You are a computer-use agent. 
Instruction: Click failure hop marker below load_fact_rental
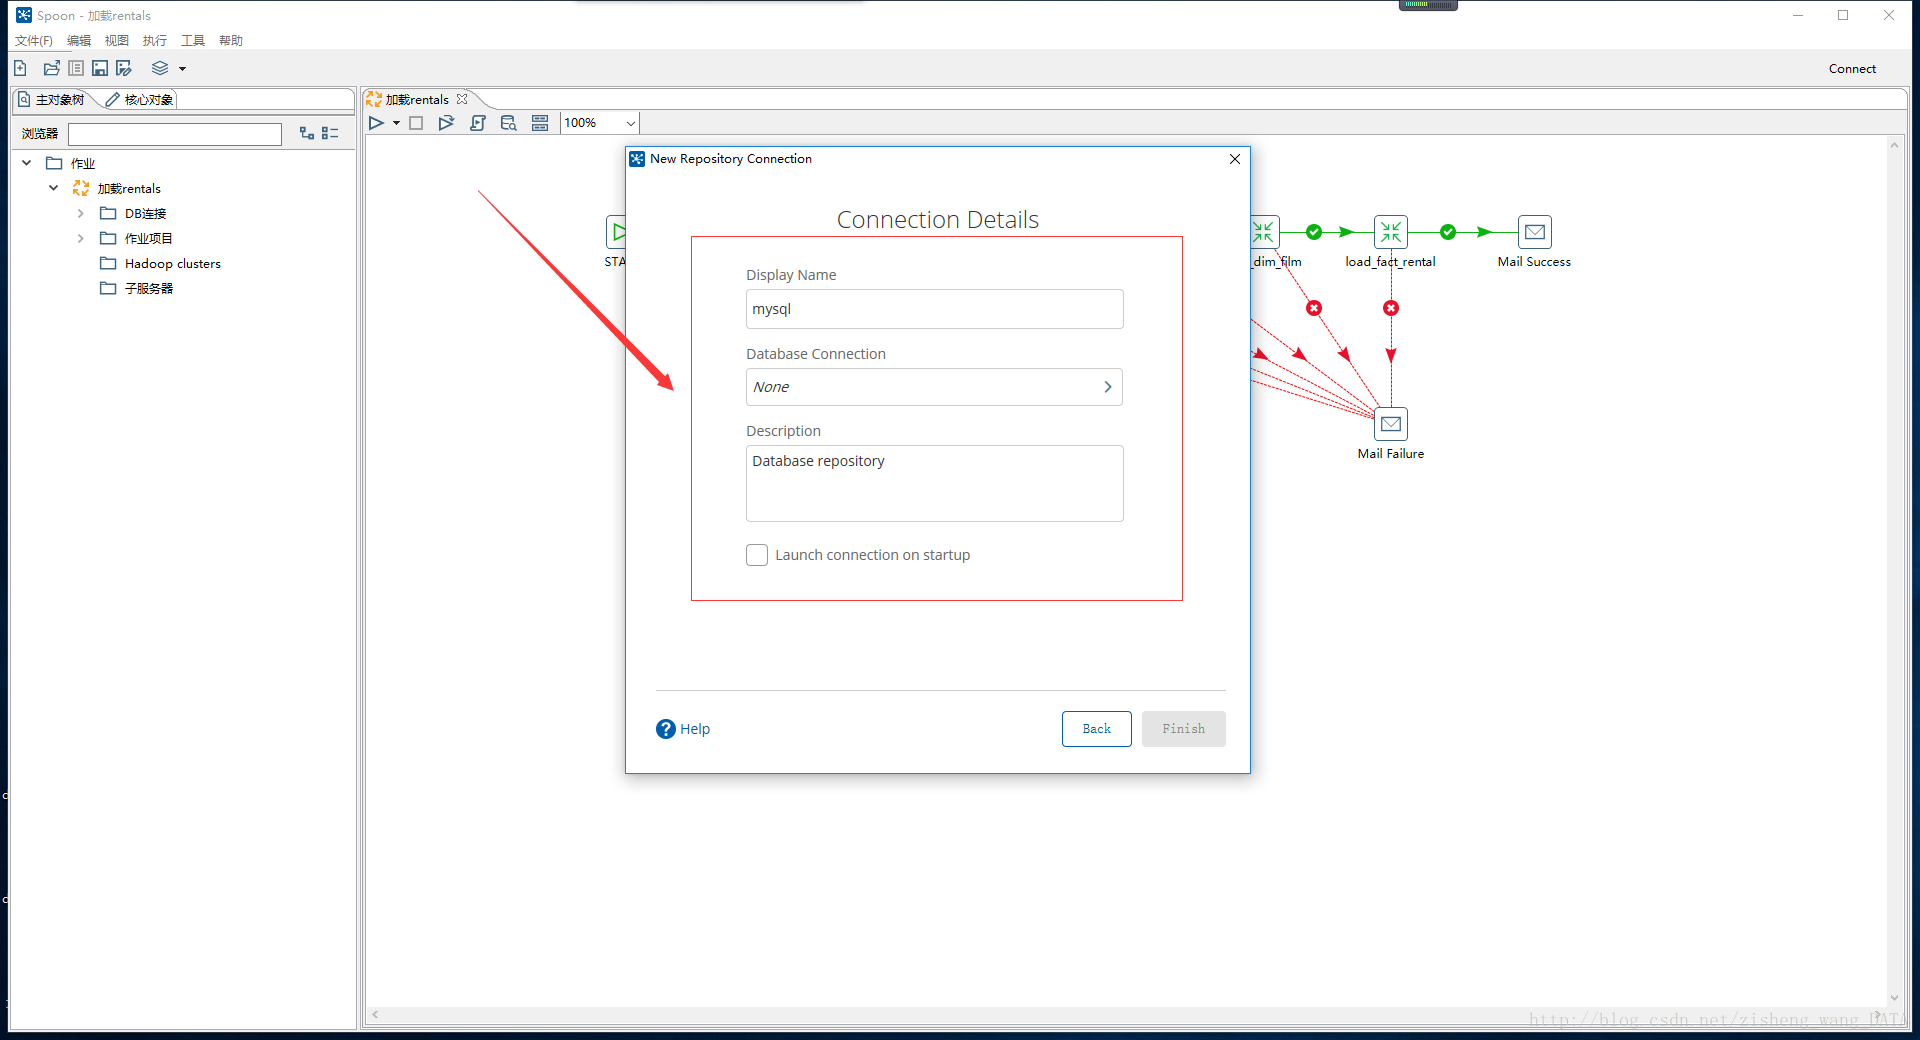tap(1391, 308)
